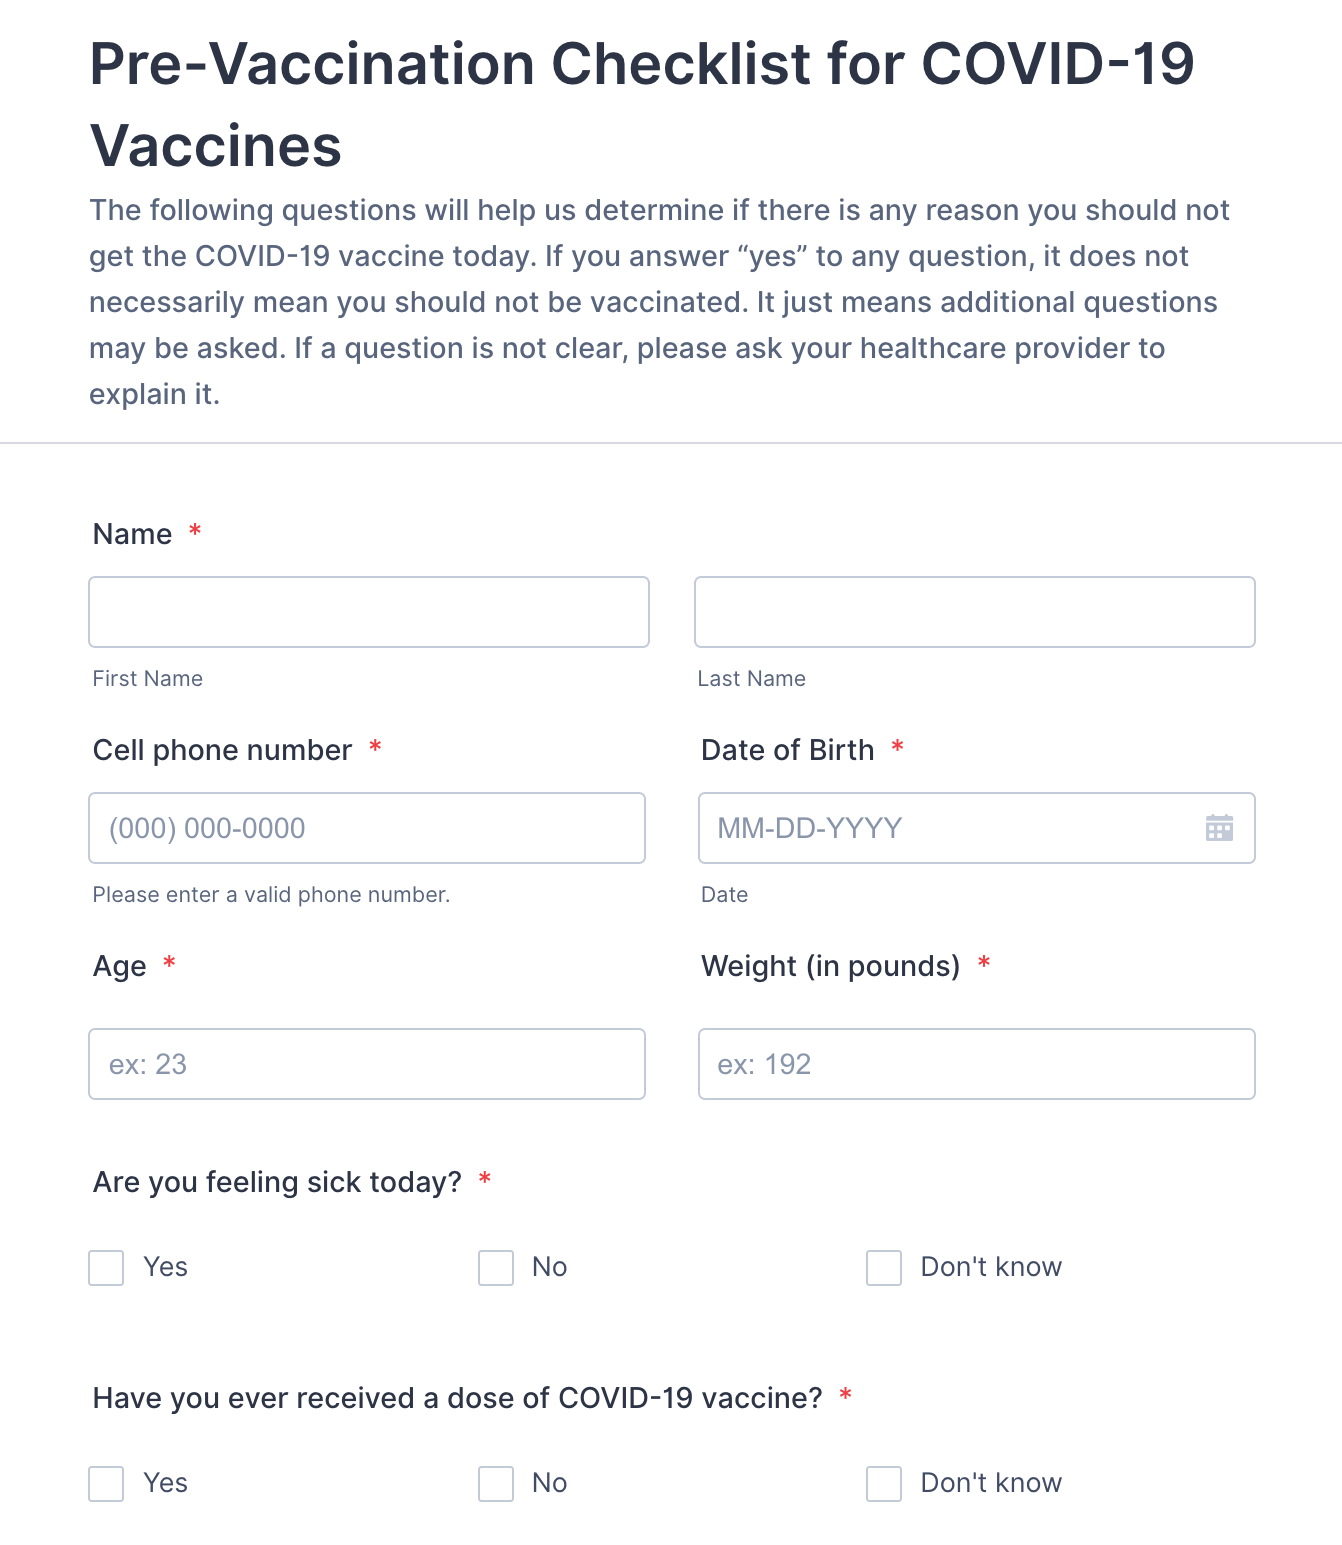This screenshot has height=1545, width=1342.
Task: Click the "Are you feeling sick today?" question
Action: click(277, 1182)
